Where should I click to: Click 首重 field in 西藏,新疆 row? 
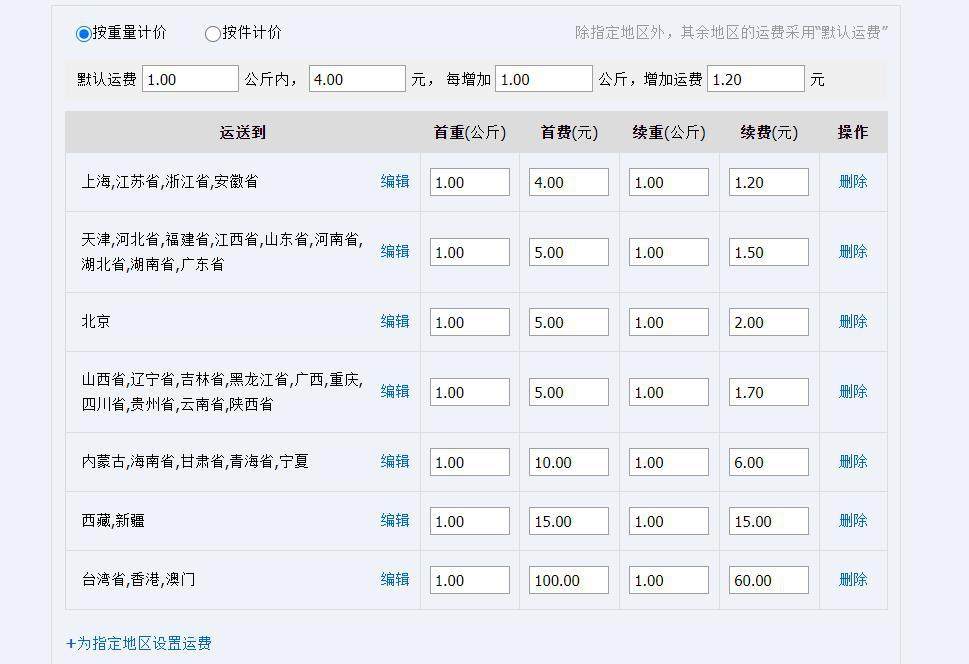coord(470,521)
